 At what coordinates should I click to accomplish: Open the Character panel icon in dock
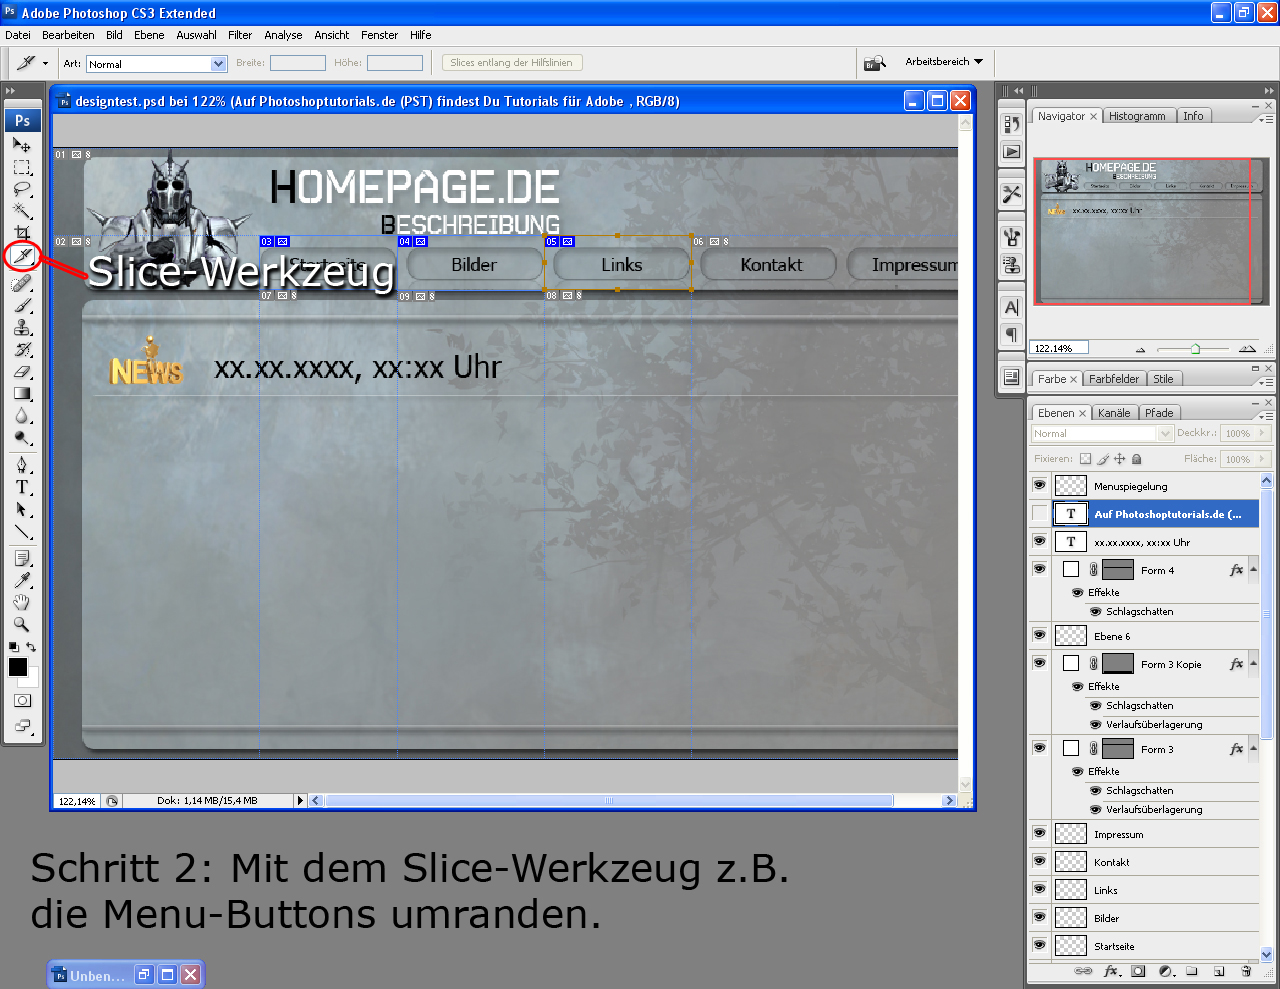[x=1012, y=308]
